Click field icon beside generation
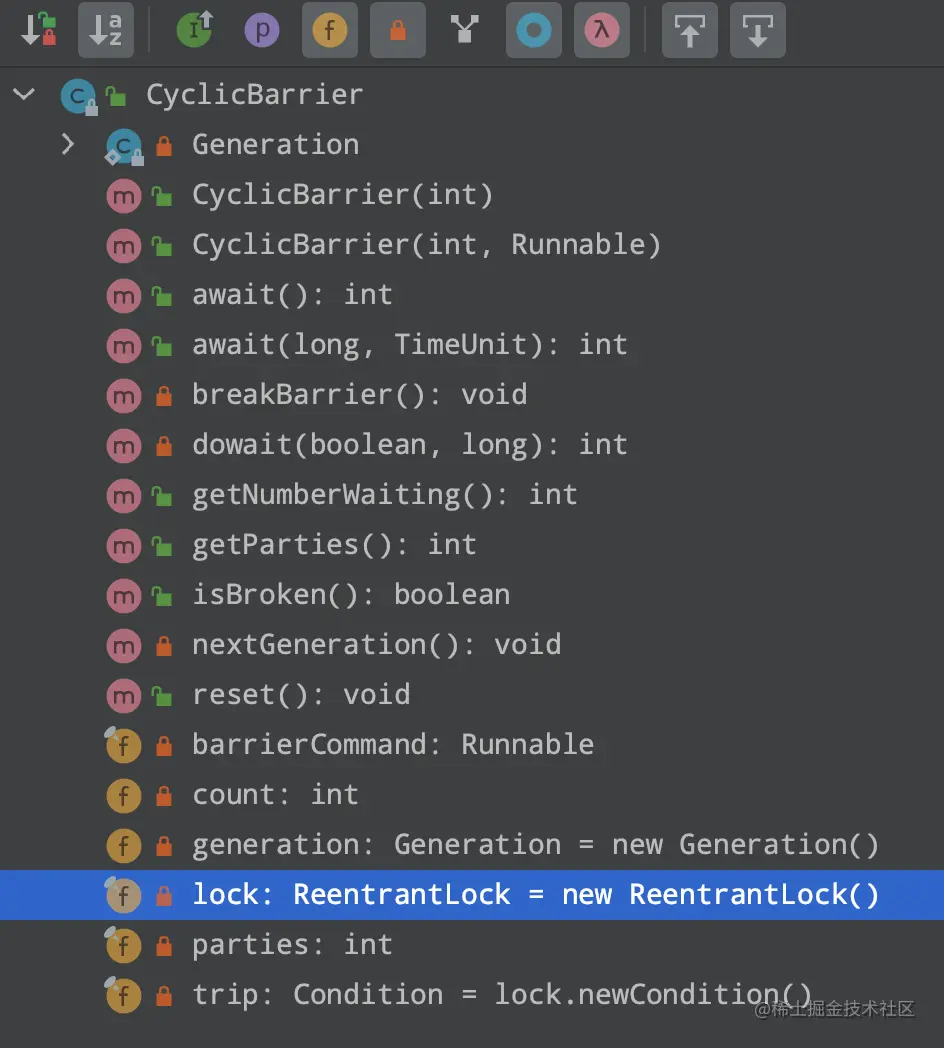 coord(124,846)
